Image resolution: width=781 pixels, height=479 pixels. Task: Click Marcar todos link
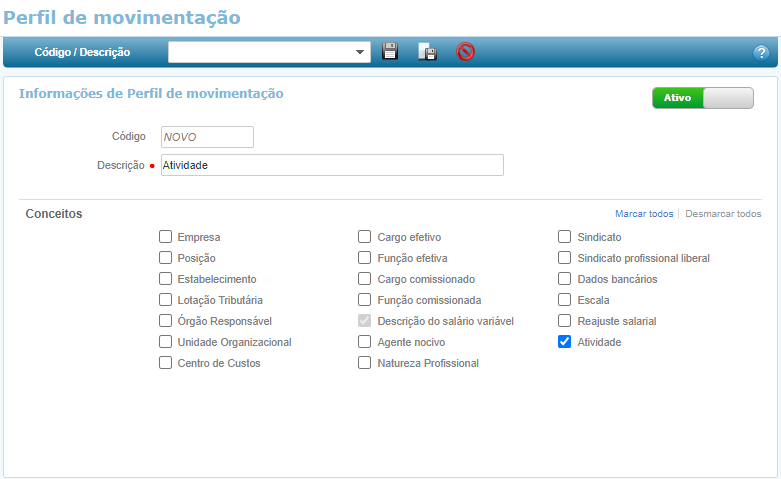(643, 214)
